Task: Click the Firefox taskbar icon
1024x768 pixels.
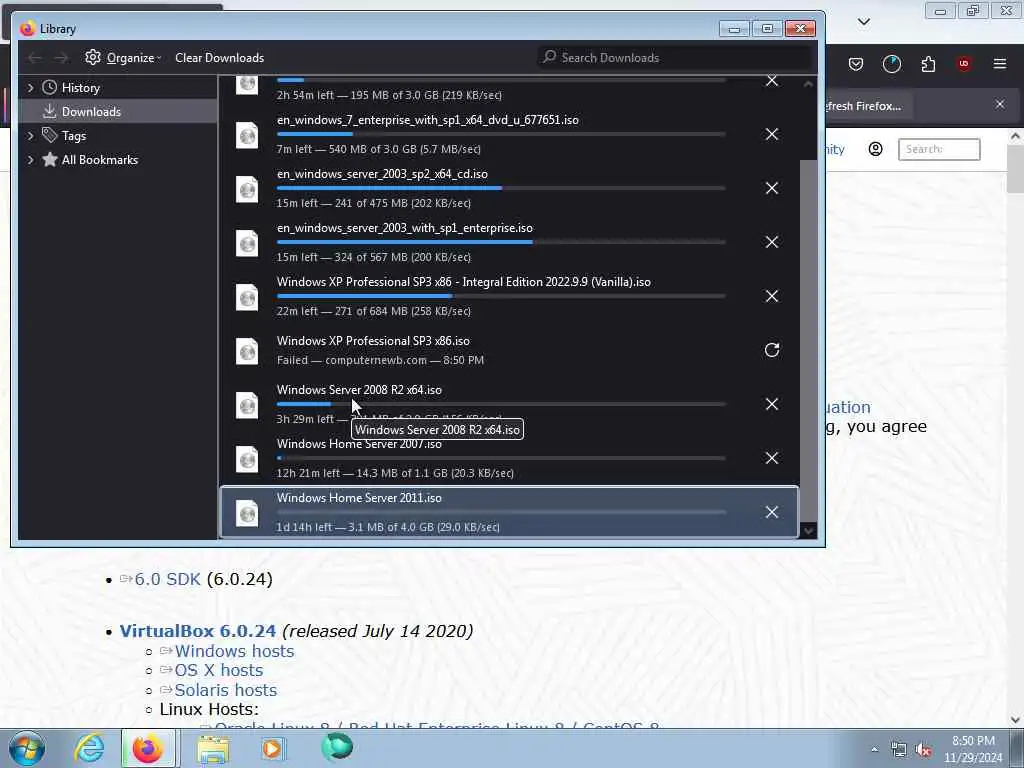Action: coord(148,748)
